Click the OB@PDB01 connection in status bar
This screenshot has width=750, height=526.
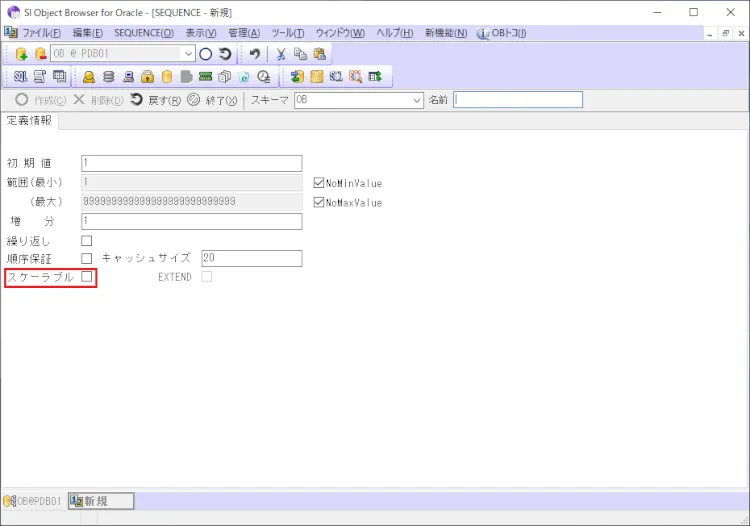click(x=33, y=501)
